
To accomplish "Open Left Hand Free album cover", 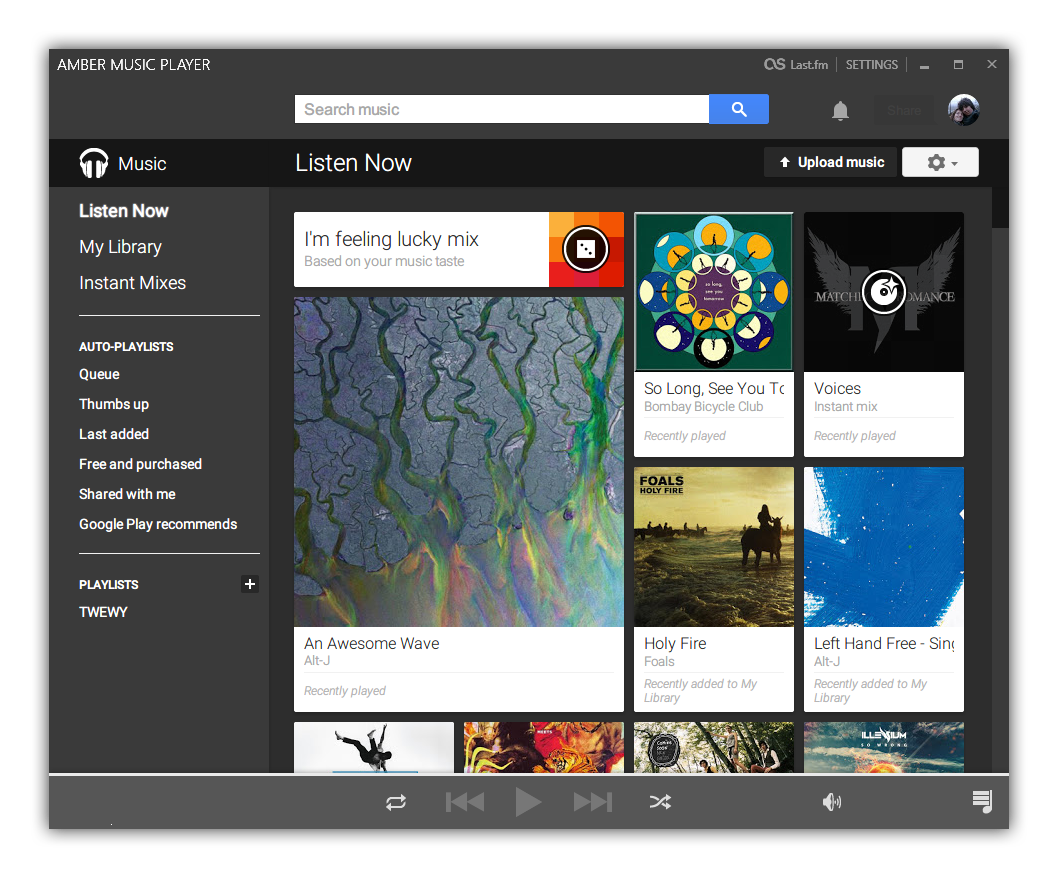I will tap(884, 547).
